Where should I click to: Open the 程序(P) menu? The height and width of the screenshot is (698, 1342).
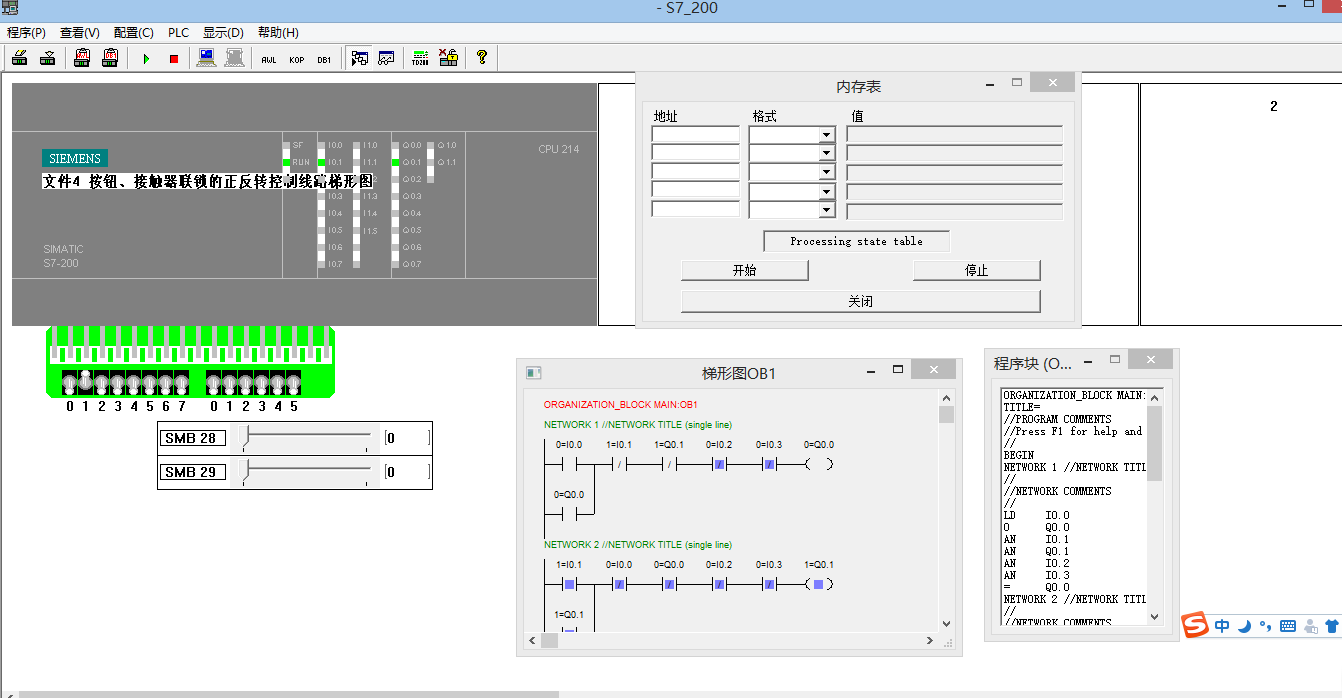(x=26, y=33)
